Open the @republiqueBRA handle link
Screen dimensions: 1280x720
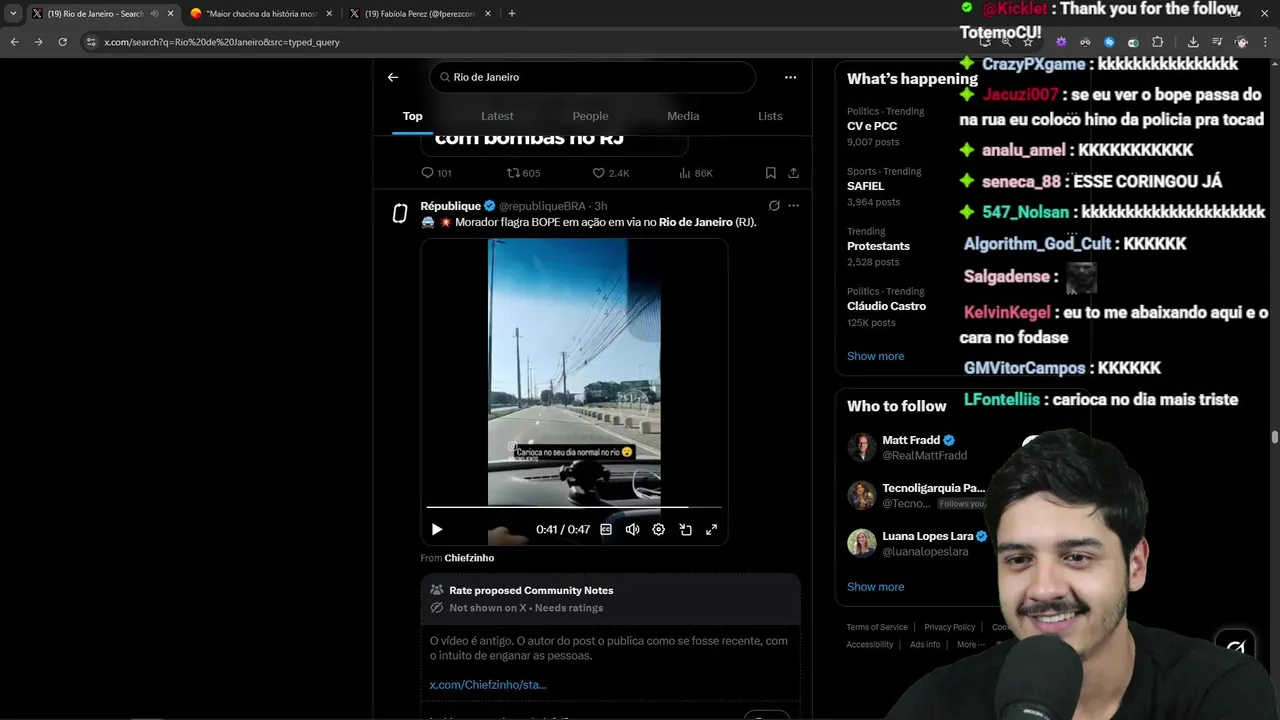(542, 206)
